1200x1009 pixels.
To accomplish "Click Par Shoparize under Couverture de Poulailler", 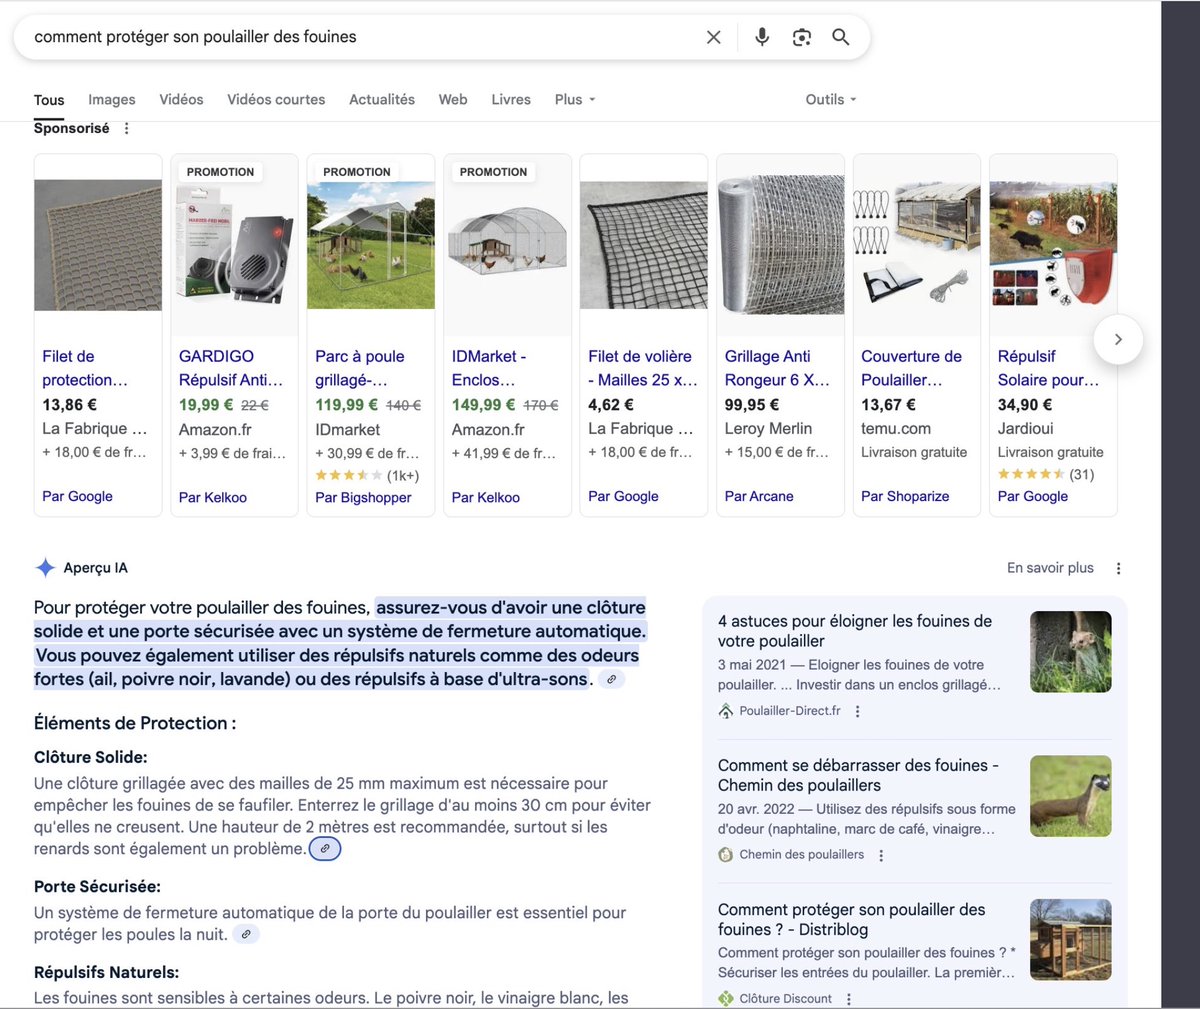I will click(x=905, y=496).
